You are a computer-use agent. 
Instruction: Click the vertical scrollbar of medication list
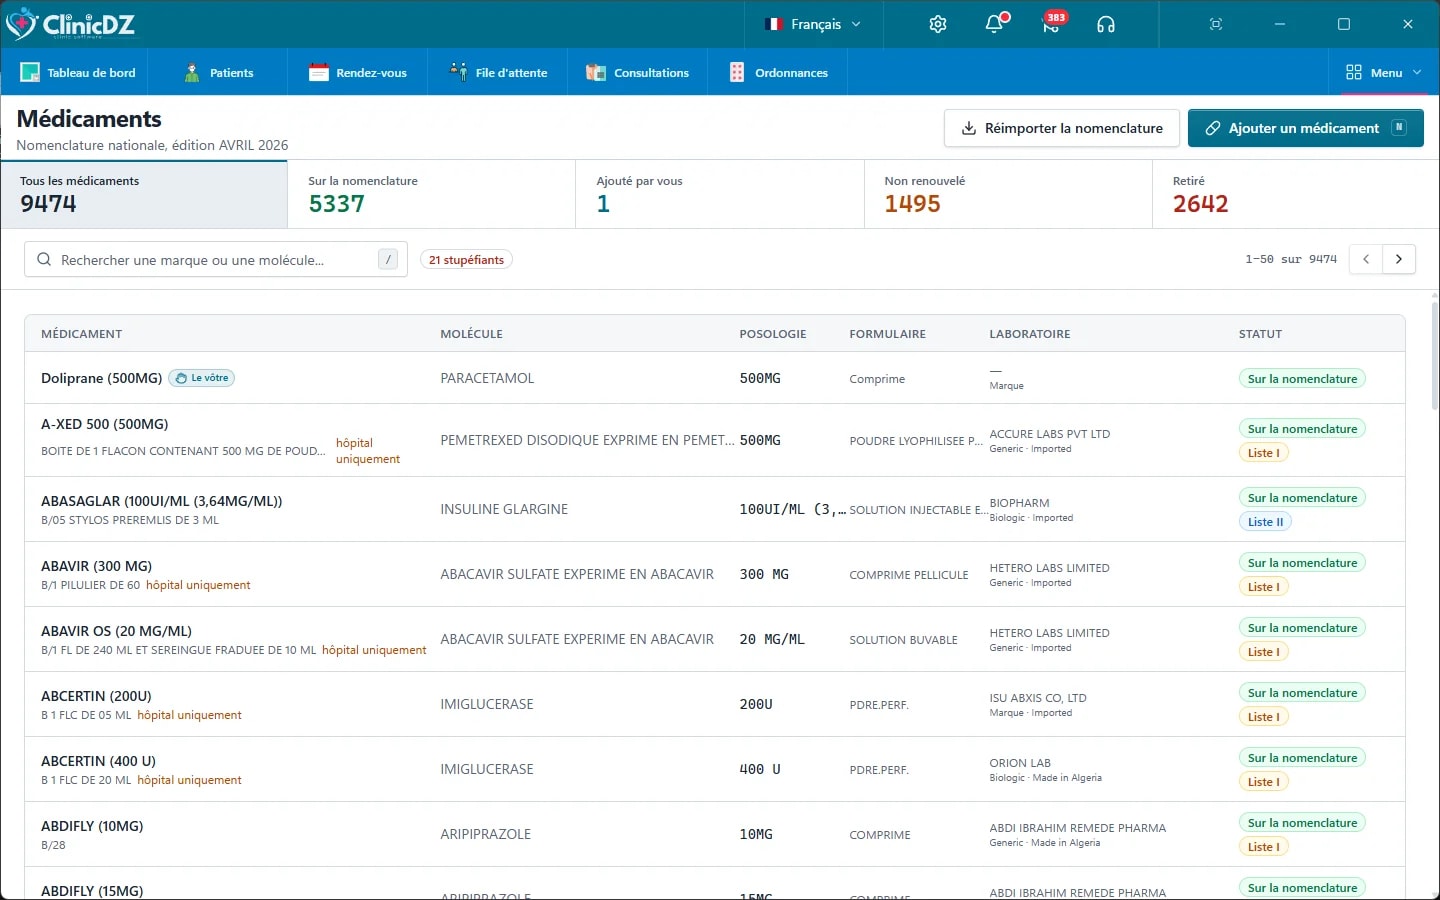1434,355
